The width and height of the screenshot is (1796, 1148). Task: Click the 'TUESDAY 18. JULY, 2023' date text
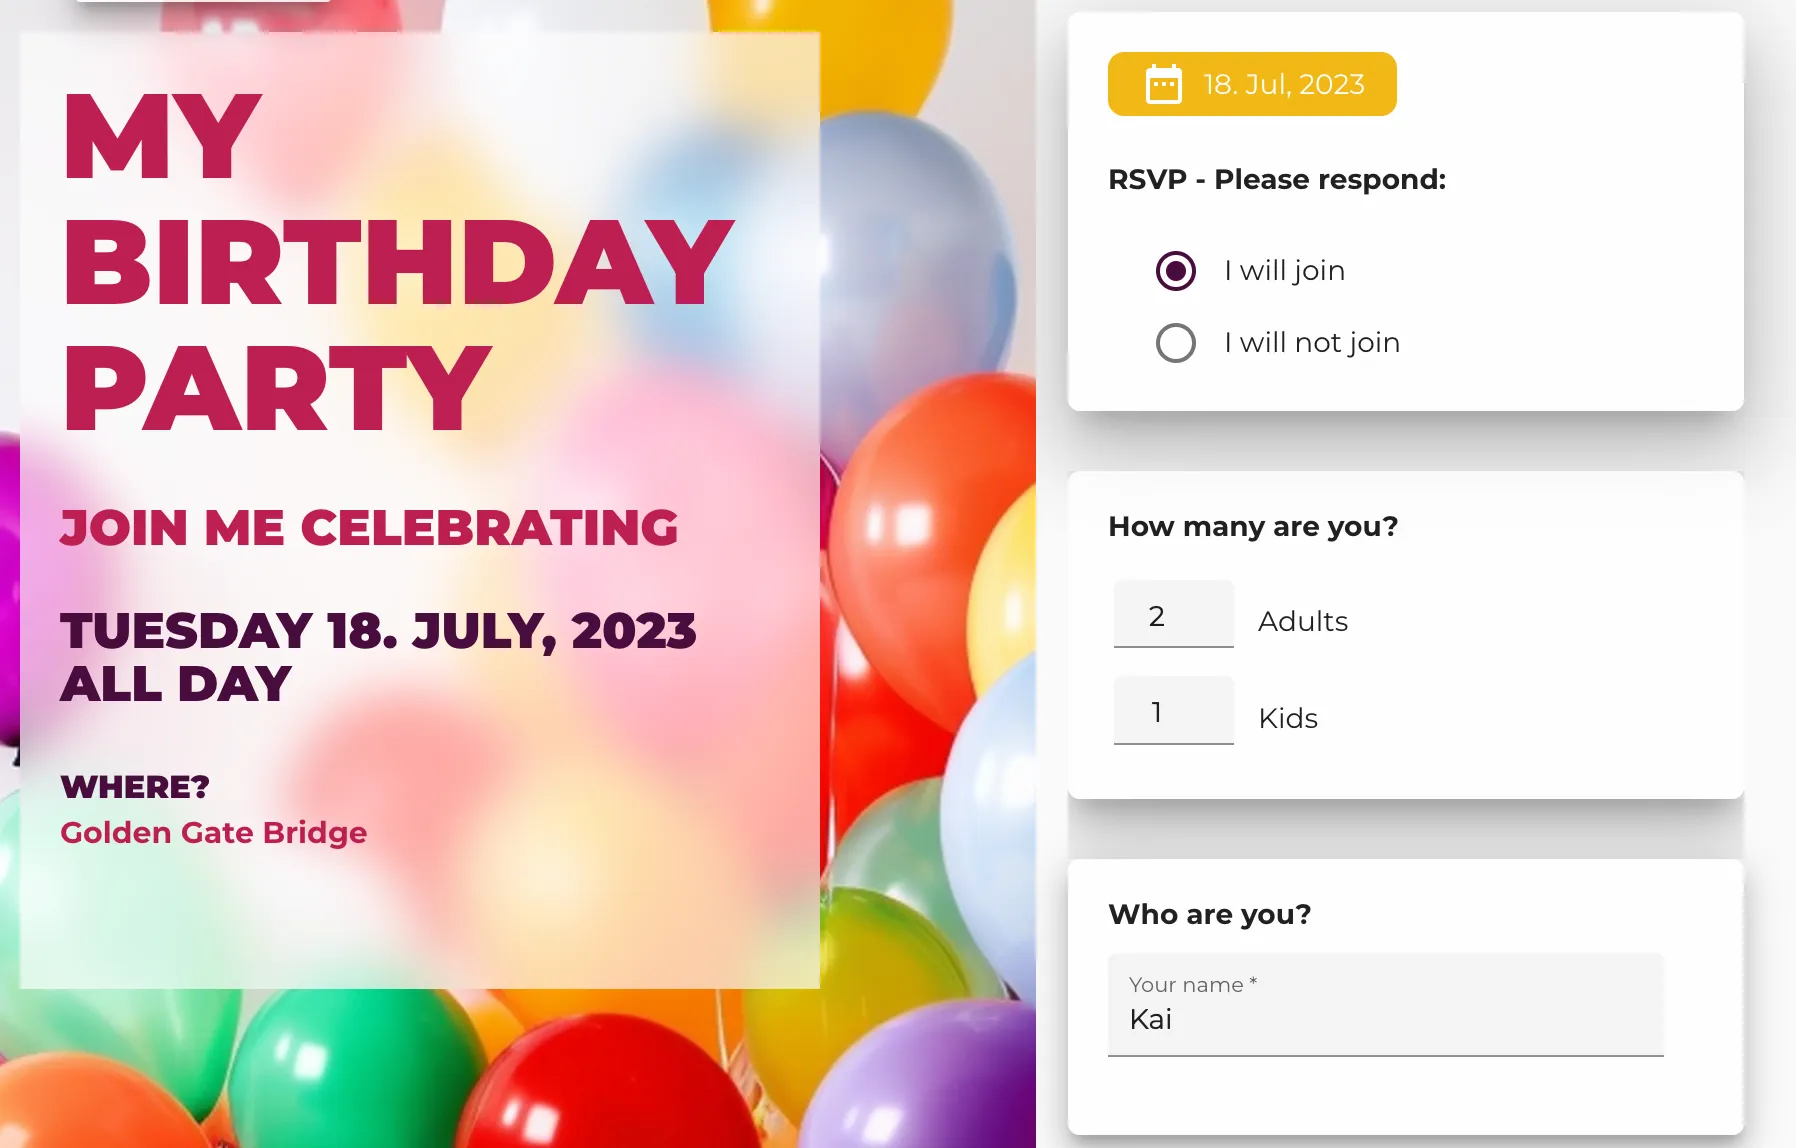pyautogui.click(x=380, y=630)
